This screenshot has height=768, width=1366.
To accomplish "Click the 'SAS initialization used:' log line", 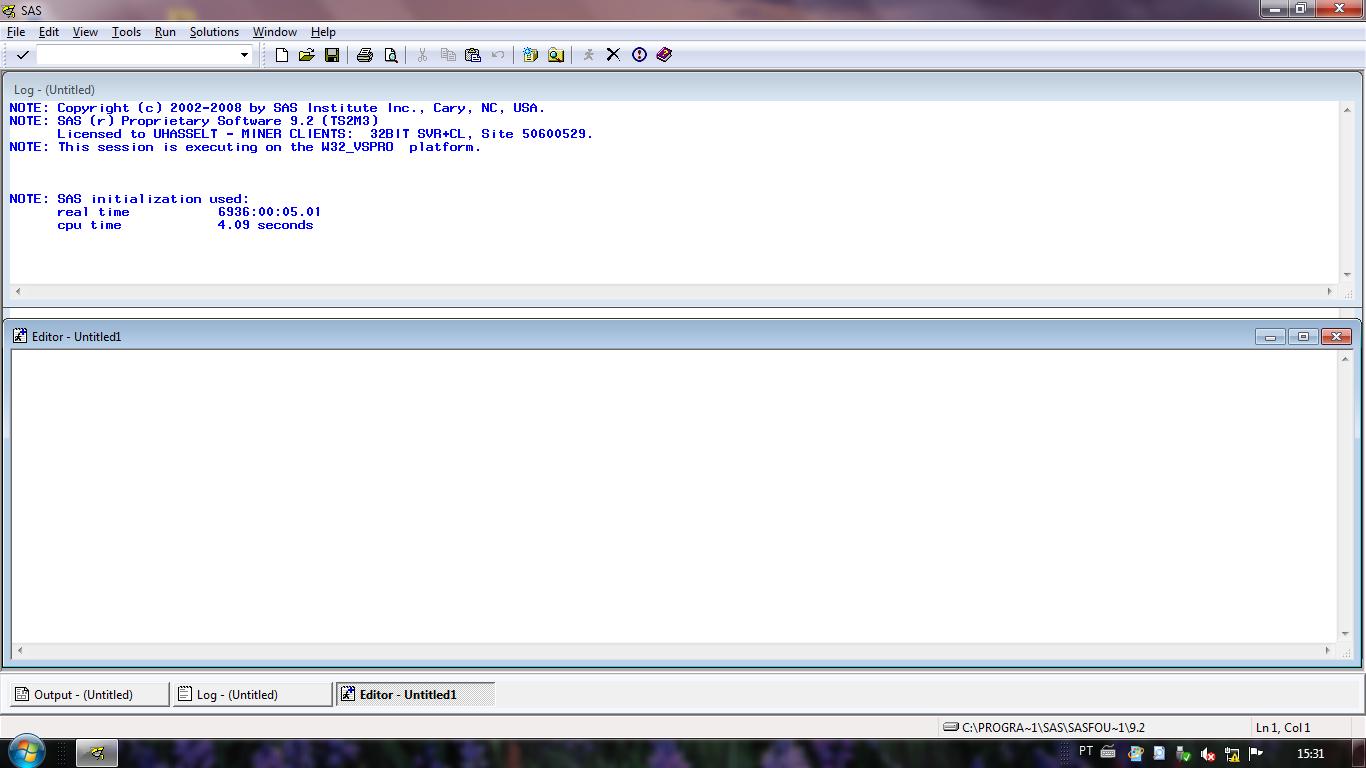I will click(x=129, y=199).
